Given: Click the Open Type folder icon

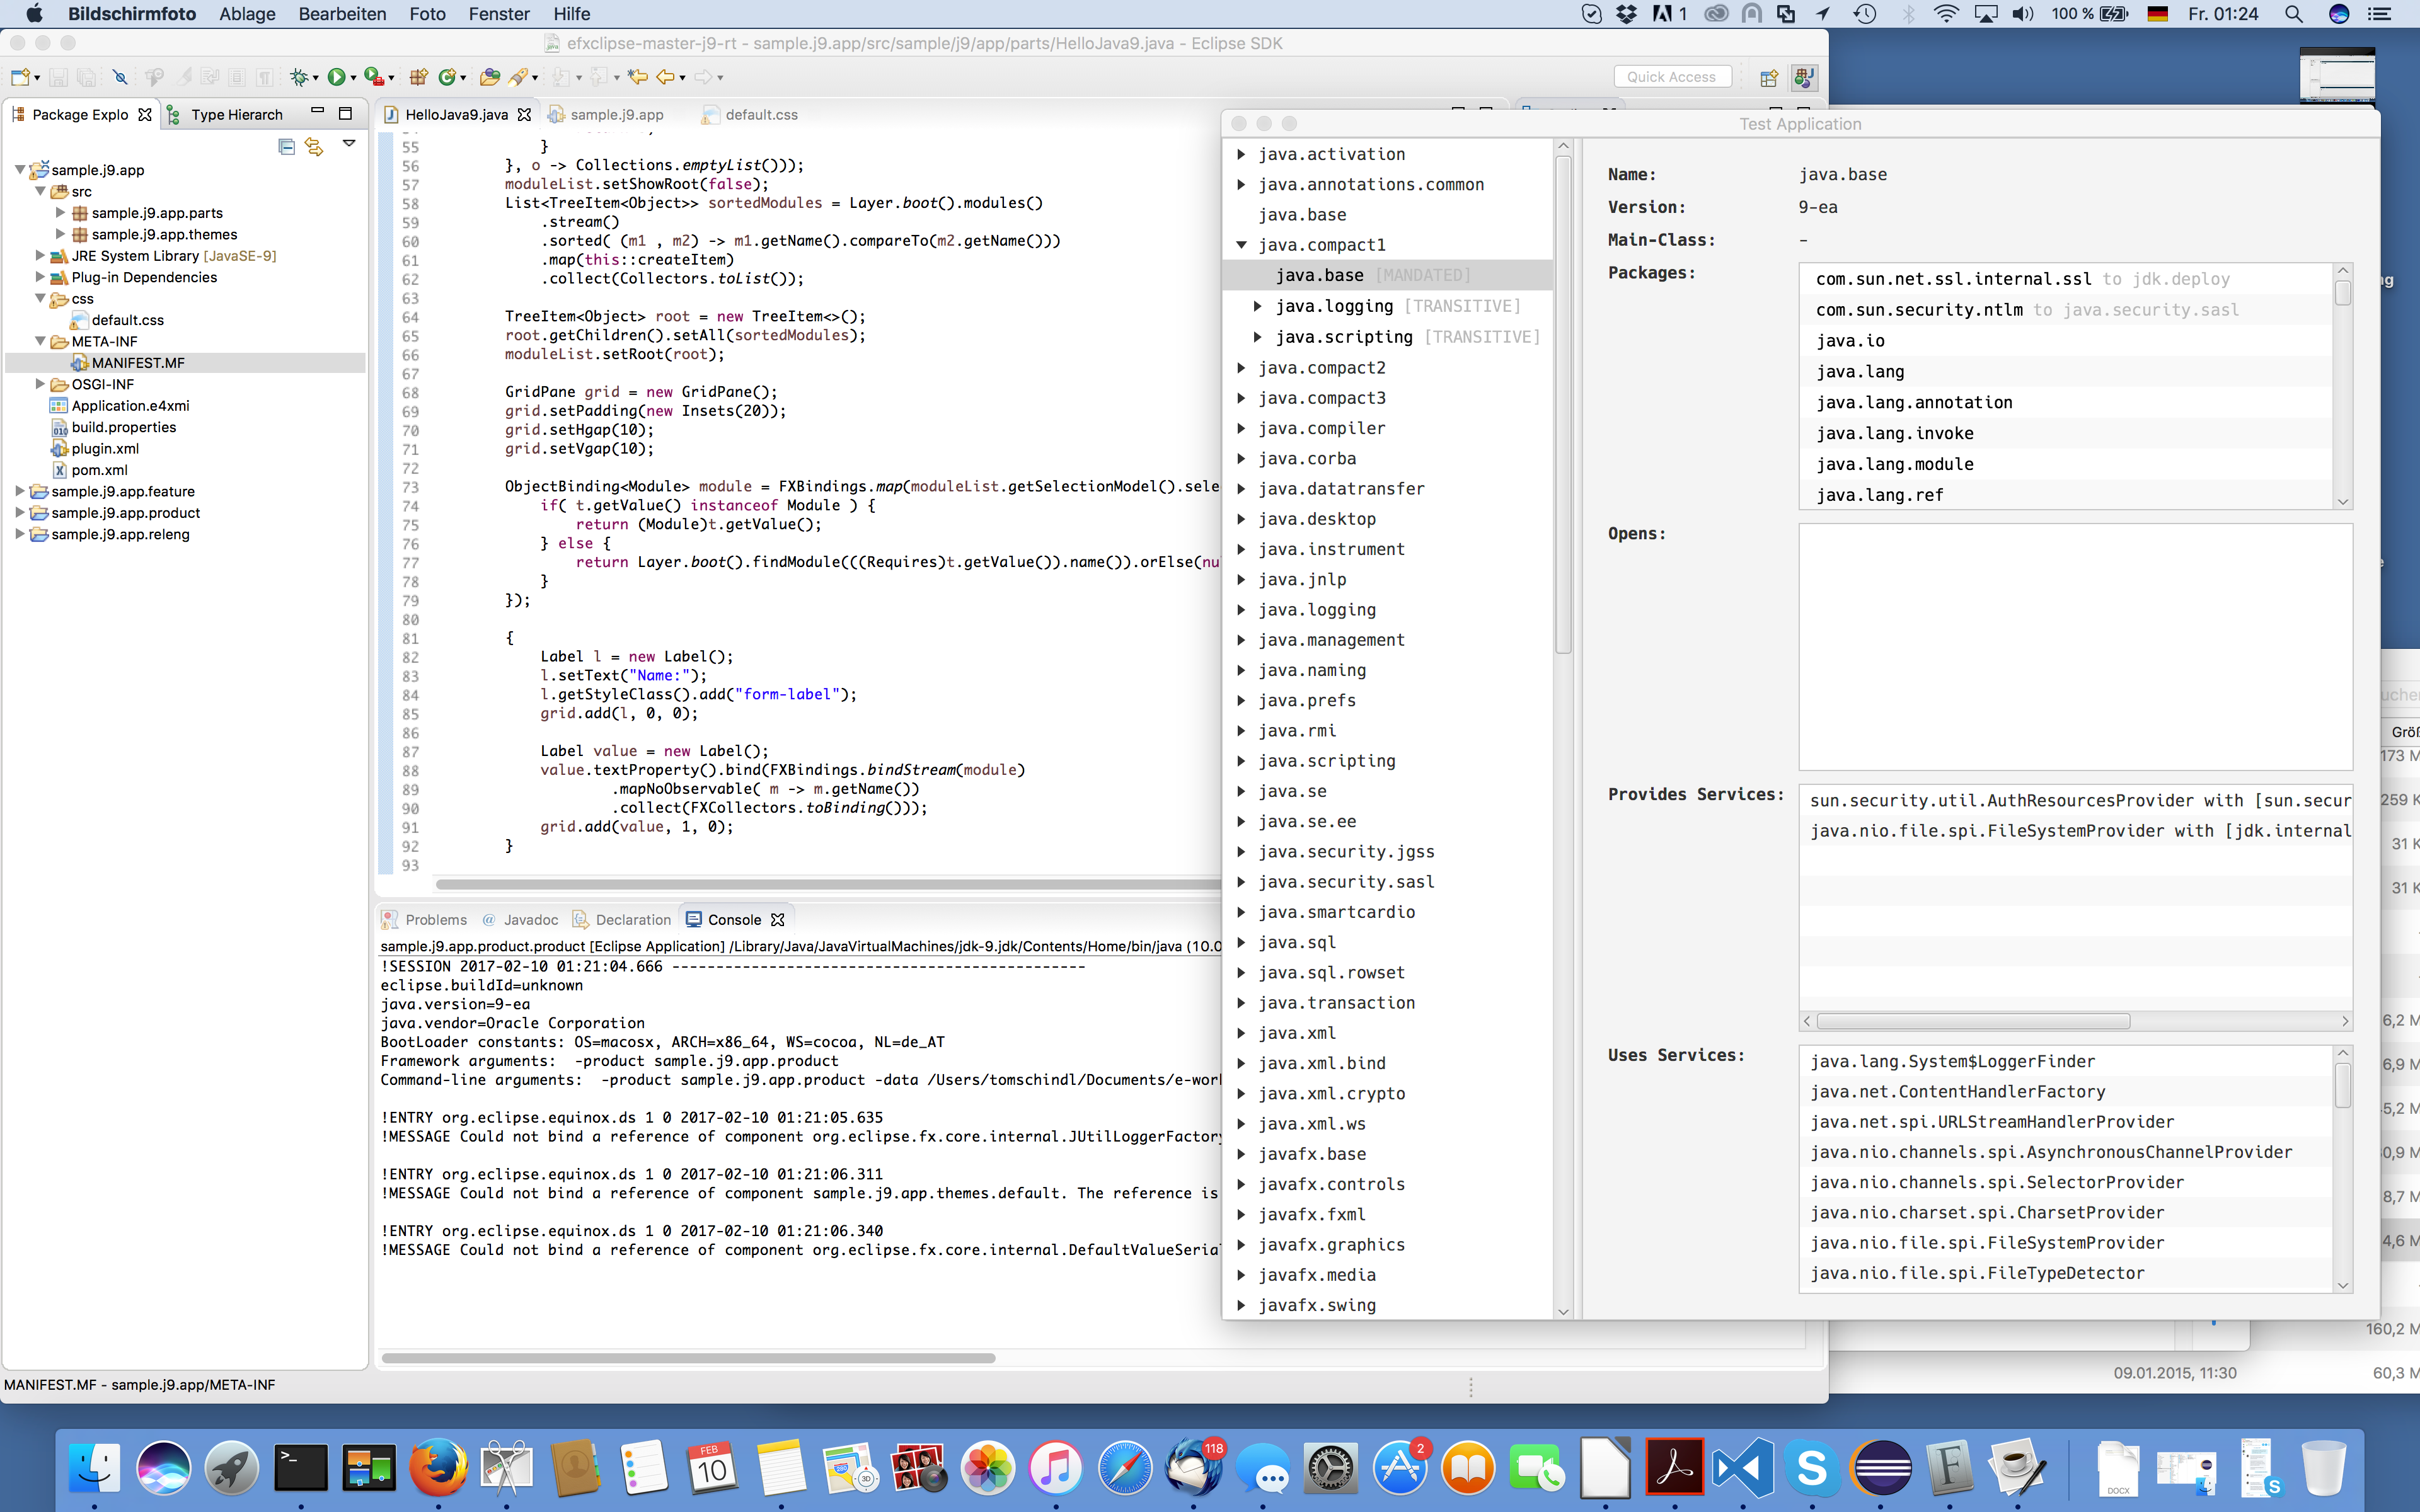Looking at the screenshot, I should [x=489, y=77].
